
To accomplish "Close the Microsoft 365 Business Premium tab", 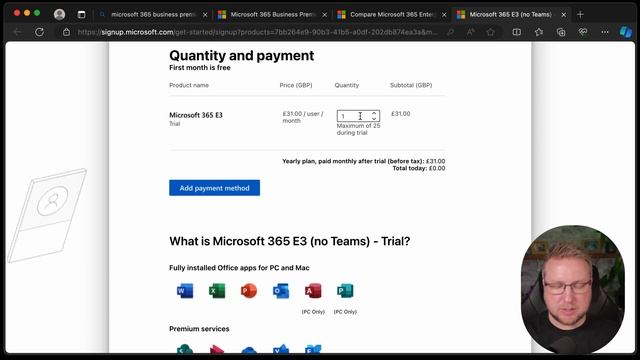I will [324, 15].
